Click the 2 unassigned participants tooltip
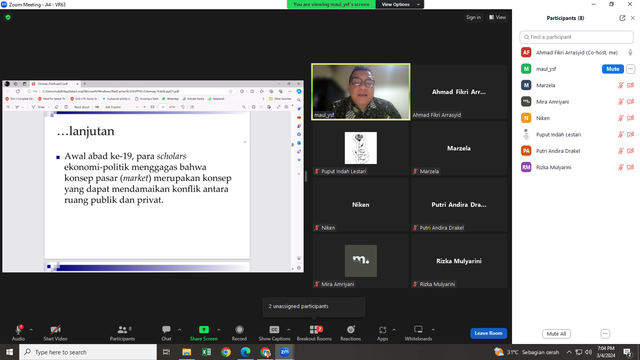The height and width of the screenshot is (360, 640). [313, 307]
